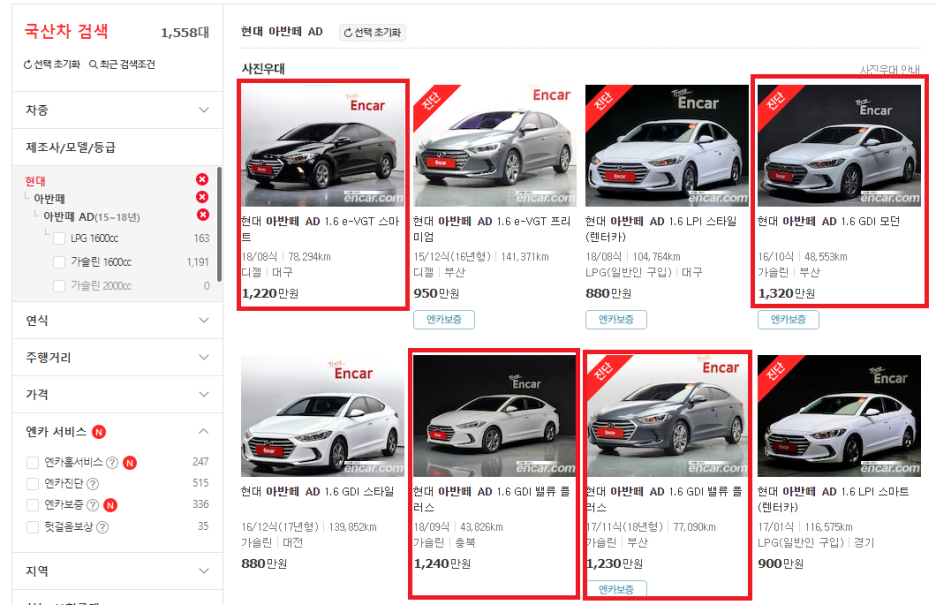Open white 1.6 GDI 스타일 car photo
The height and width of the screenshot is (605, 936).
coord(322,416)
